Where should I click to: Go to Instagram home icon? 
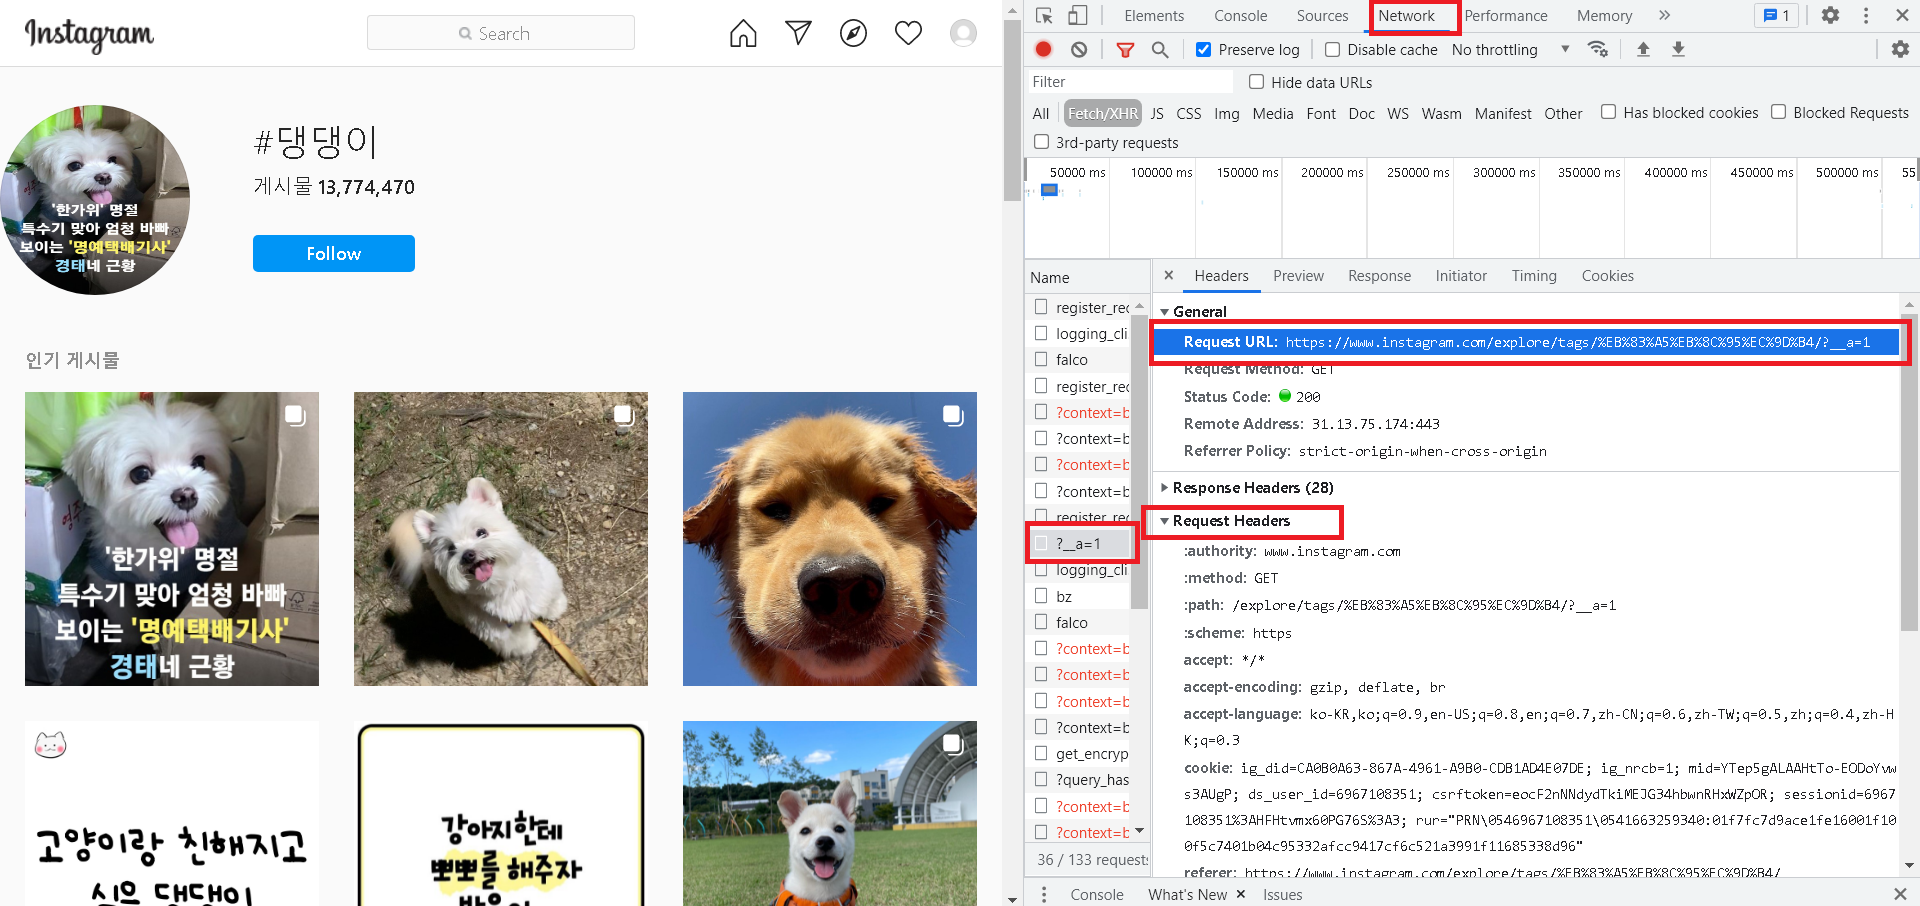point(743,33)
